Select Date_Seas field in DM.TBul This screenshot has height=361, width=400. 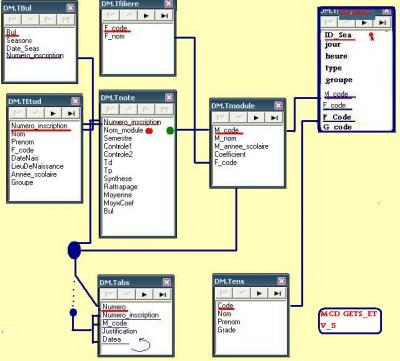[x=23, y=49]
